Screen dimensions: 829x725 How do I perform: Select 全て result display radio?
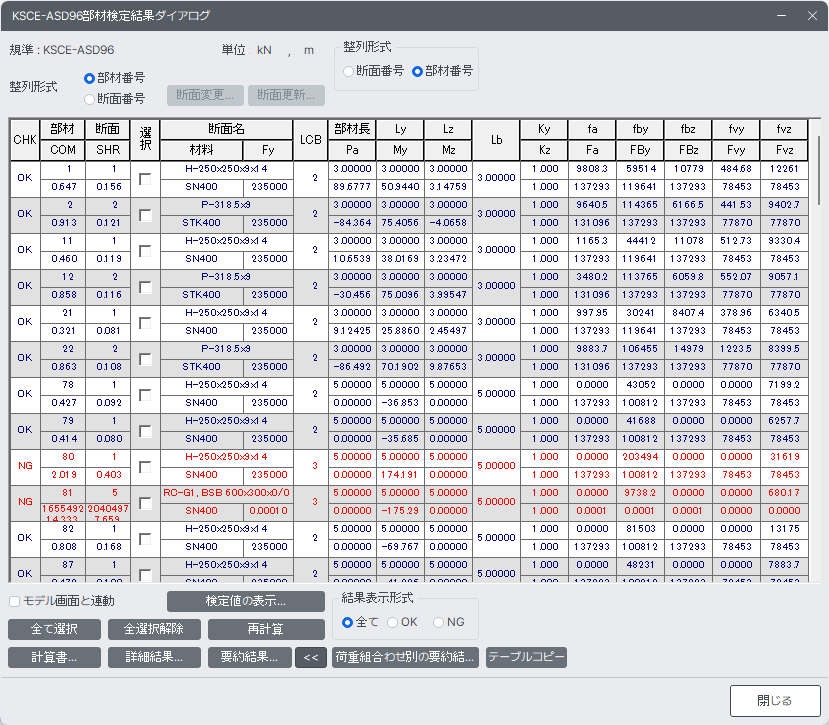pos(347,622)
